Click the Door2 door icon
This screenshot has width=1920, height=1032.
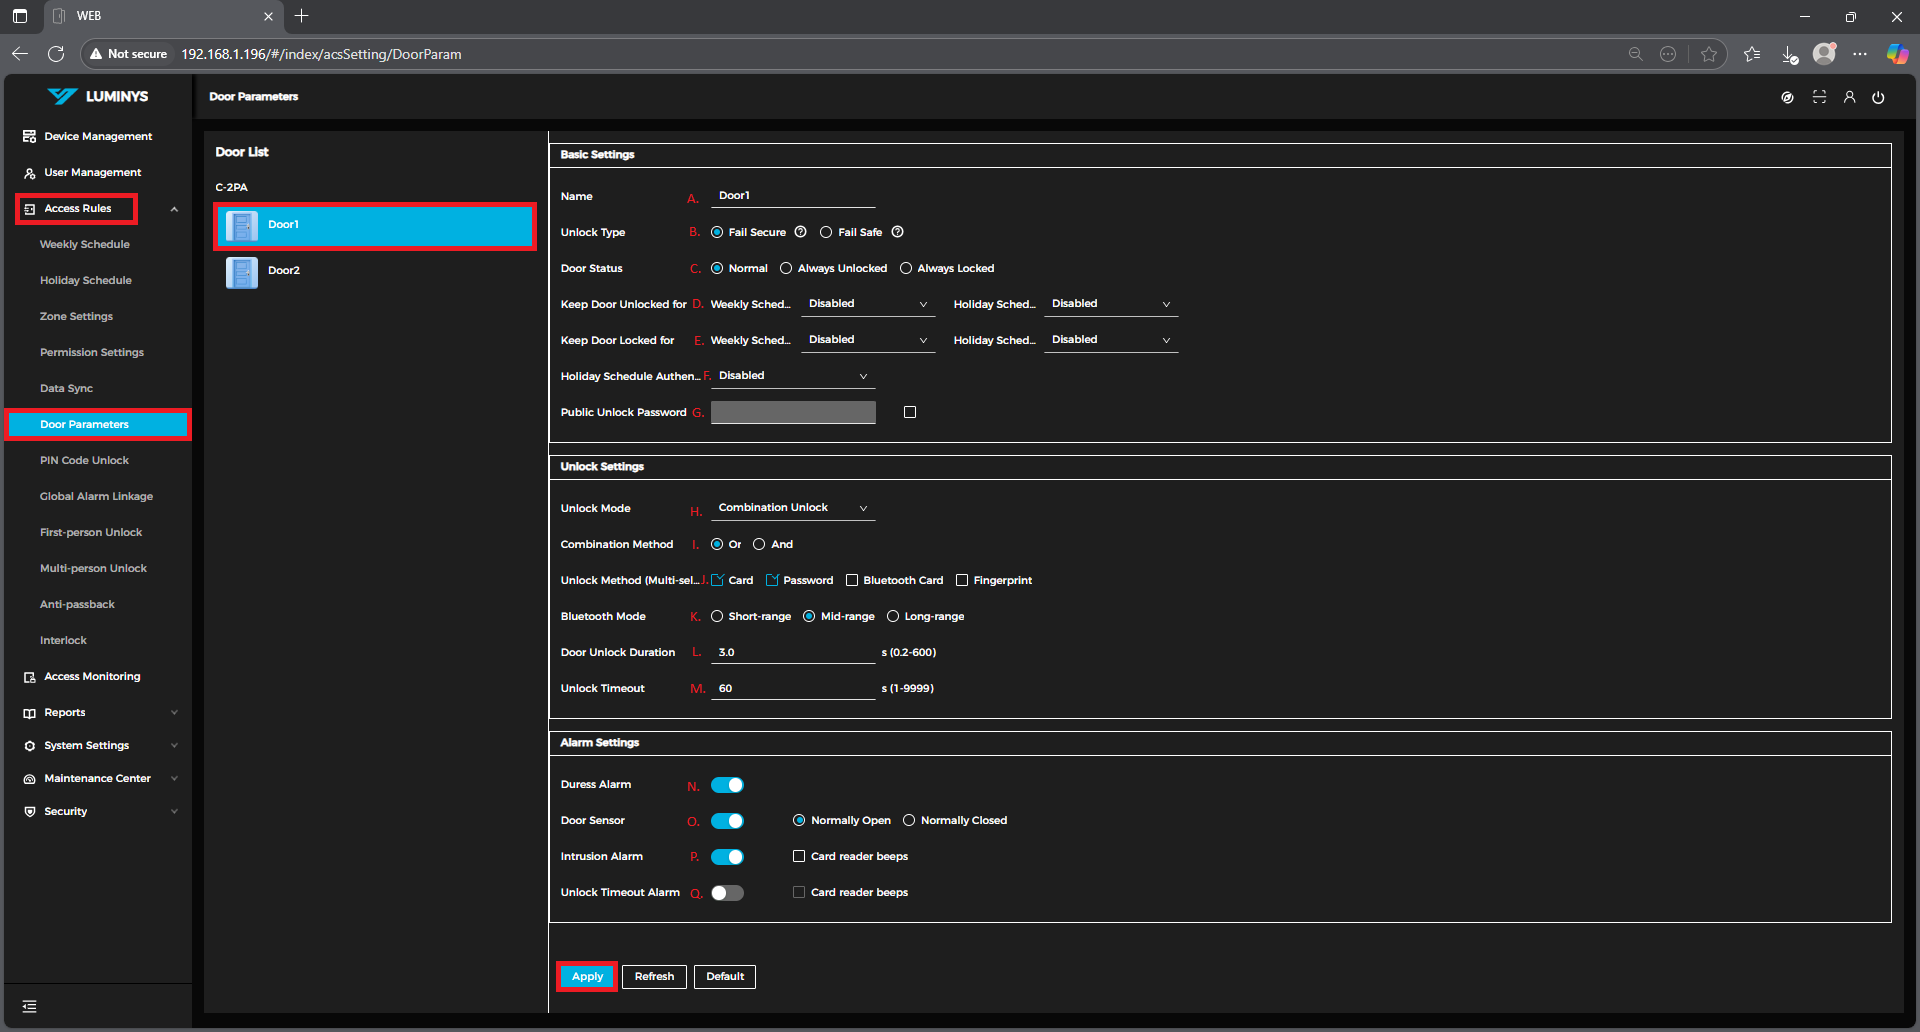[241, 272]
